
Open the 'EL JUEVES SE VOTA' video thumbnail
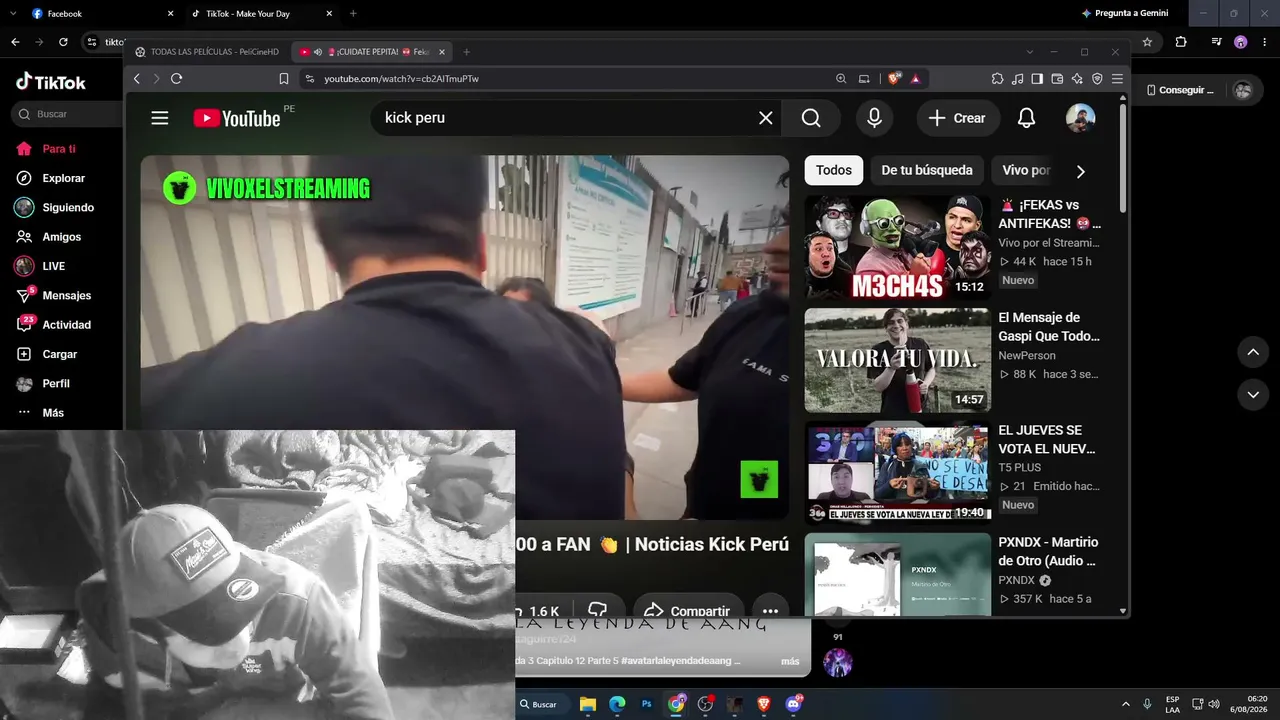click(898, 473)
